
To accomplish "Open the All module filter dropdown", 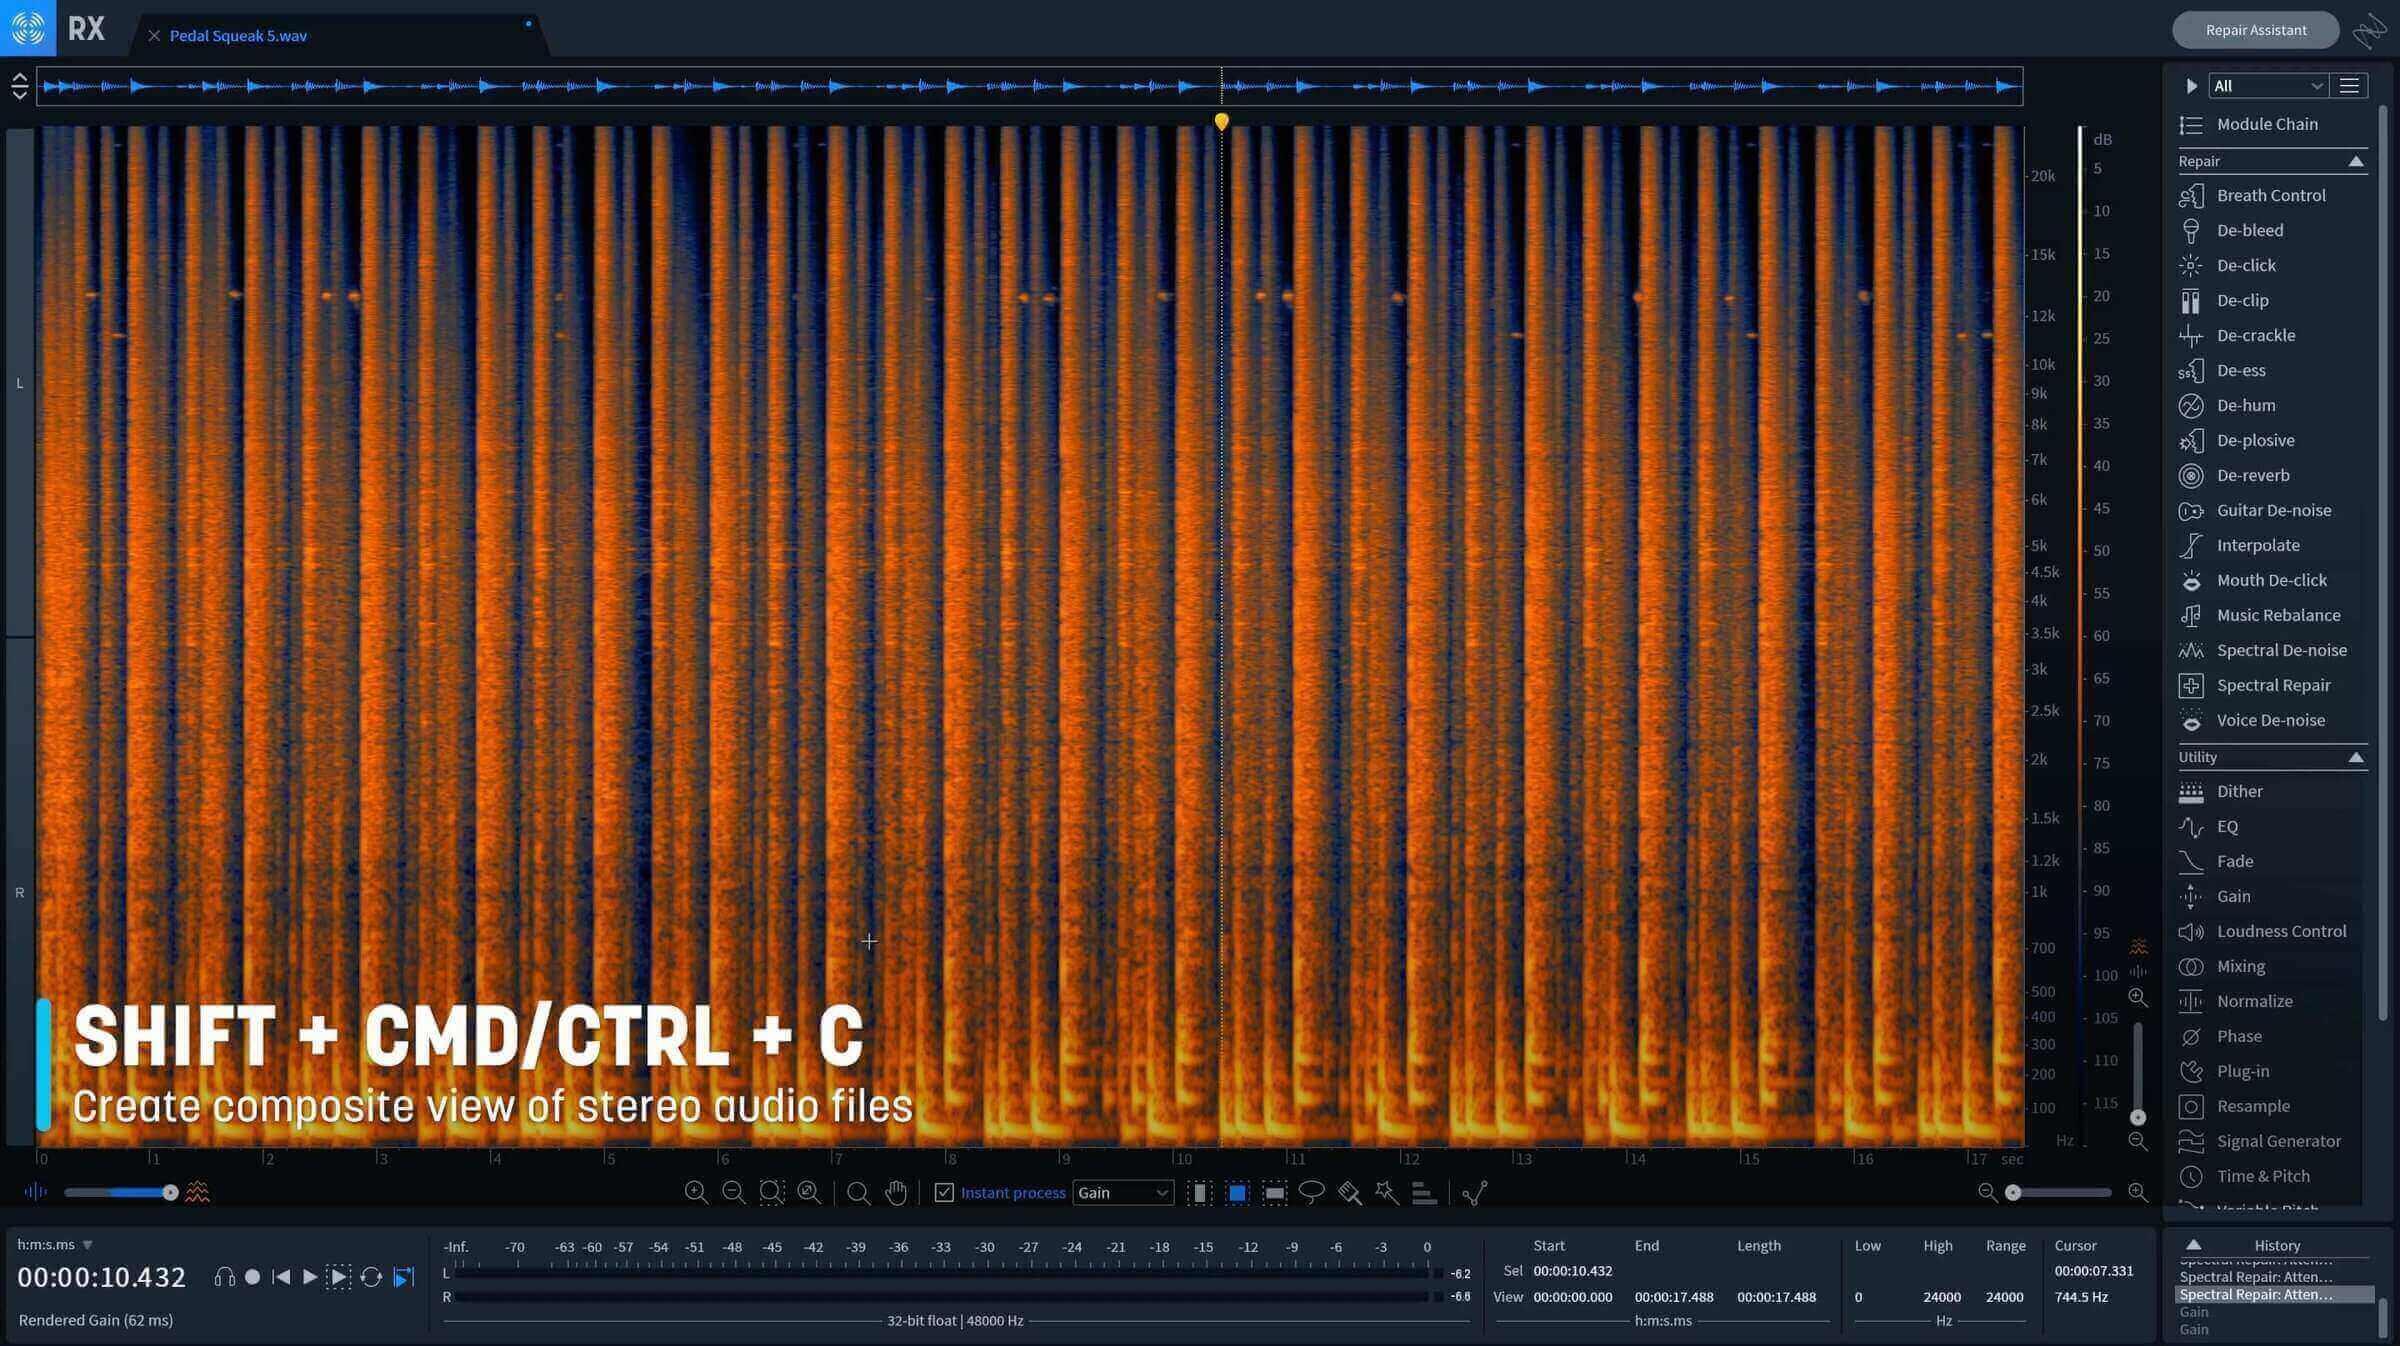I will [x=2268, y=86].
